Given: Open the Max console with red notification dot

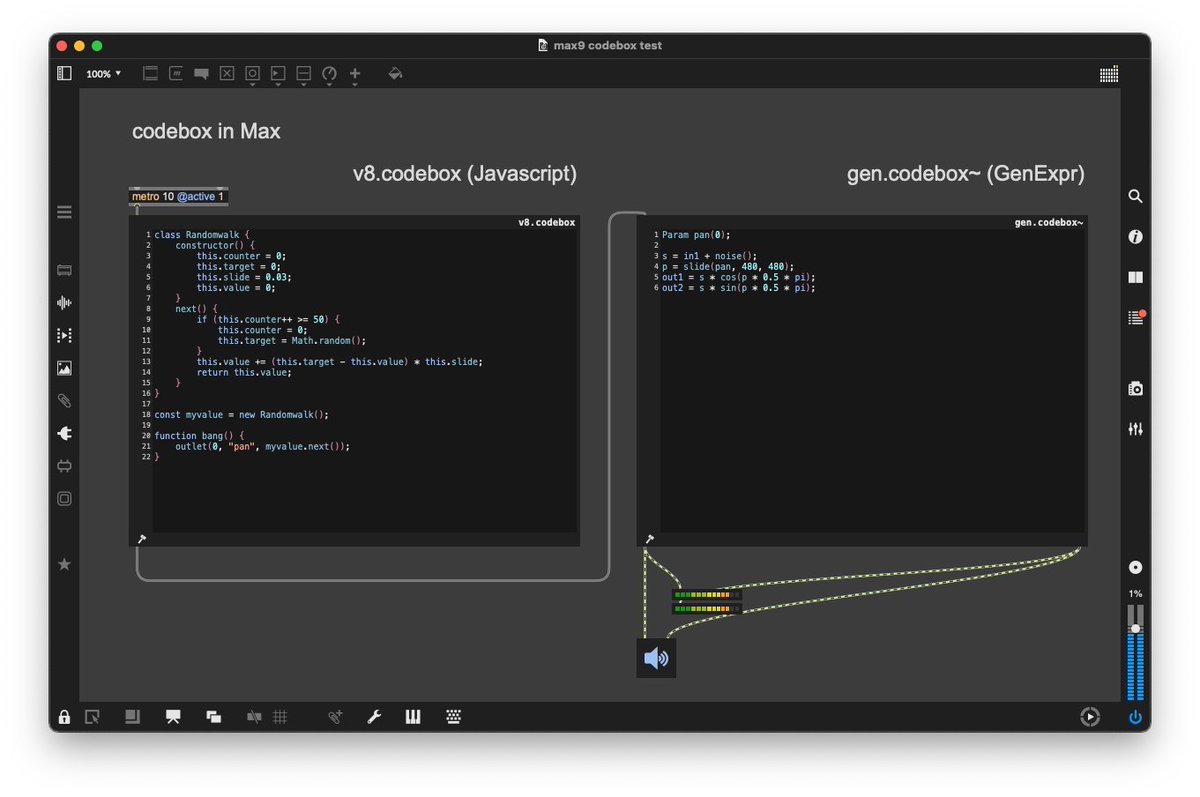Looking at the screenshot, I should [x=1135, y=317].
